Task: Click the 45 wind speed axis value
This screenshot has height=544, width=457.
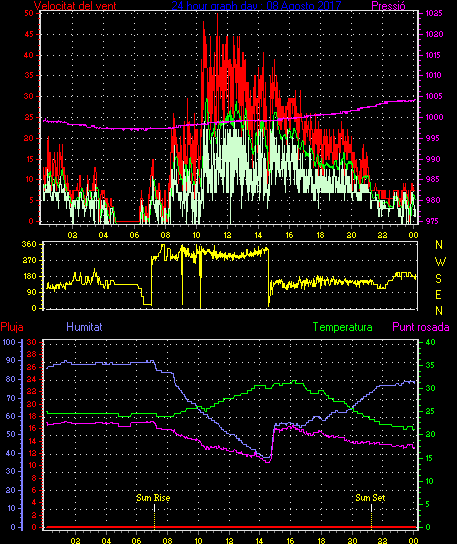Action: click(x=29, y=34)
